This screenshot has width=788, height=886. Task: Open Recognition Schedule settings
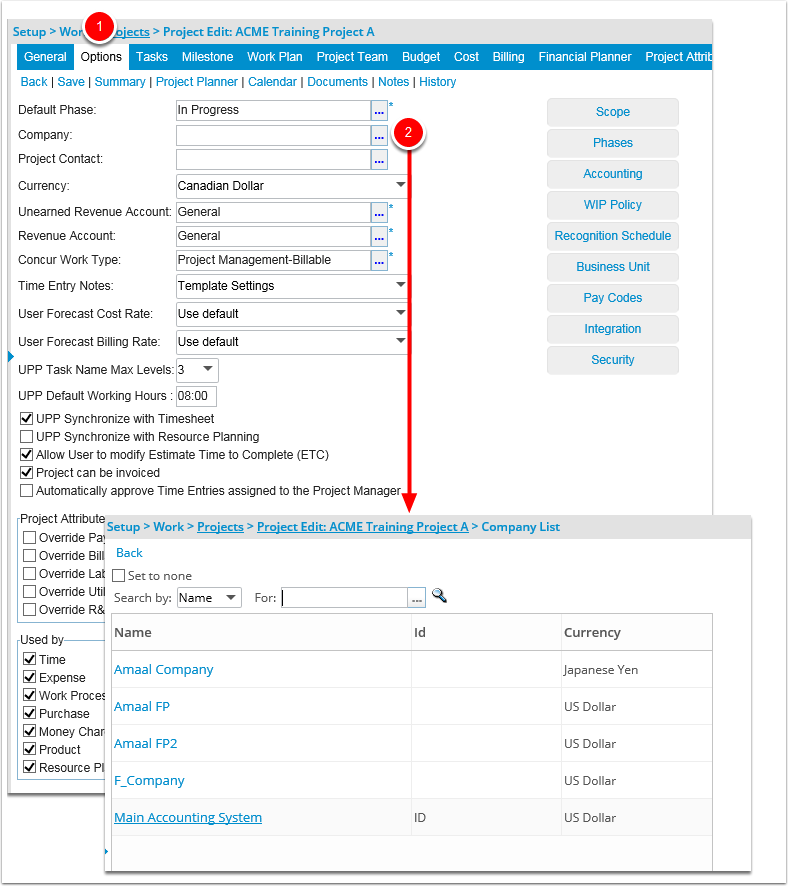tap(612, 236)
